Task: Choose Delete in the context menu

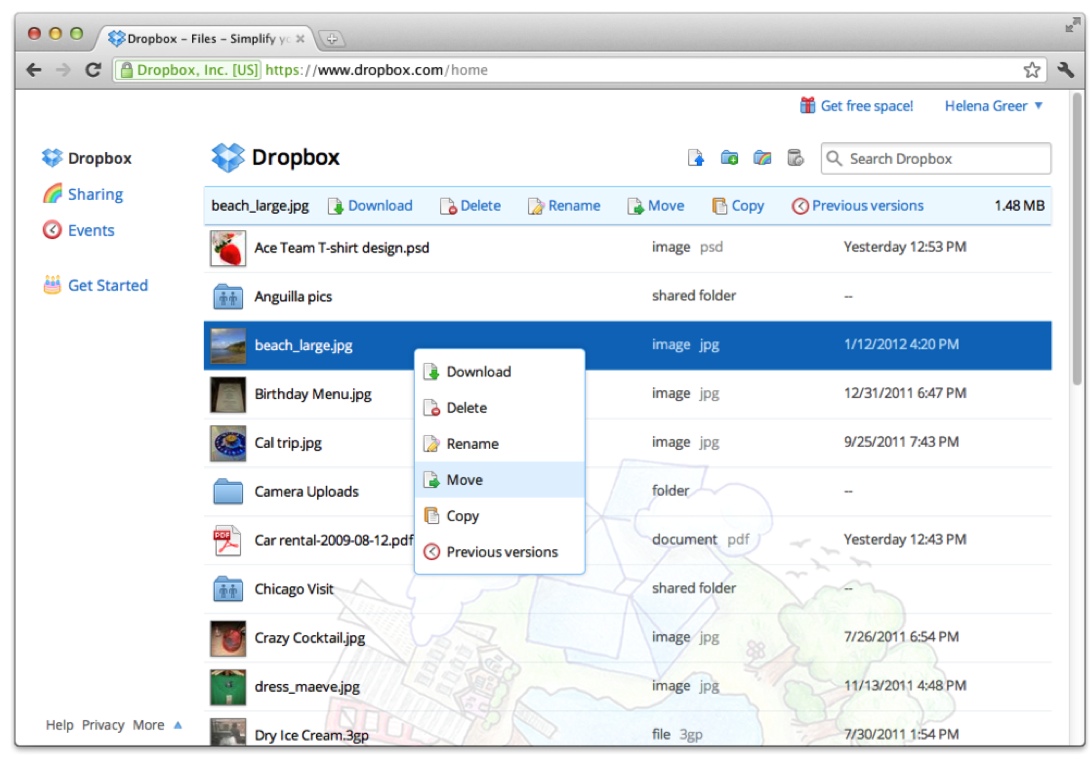Action: 499,408
